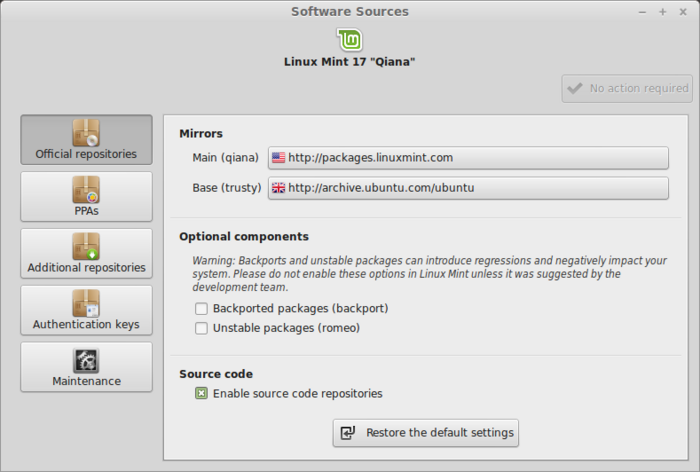Click the UK flag on Base mirror
The image size is (700, 472).
279,188
